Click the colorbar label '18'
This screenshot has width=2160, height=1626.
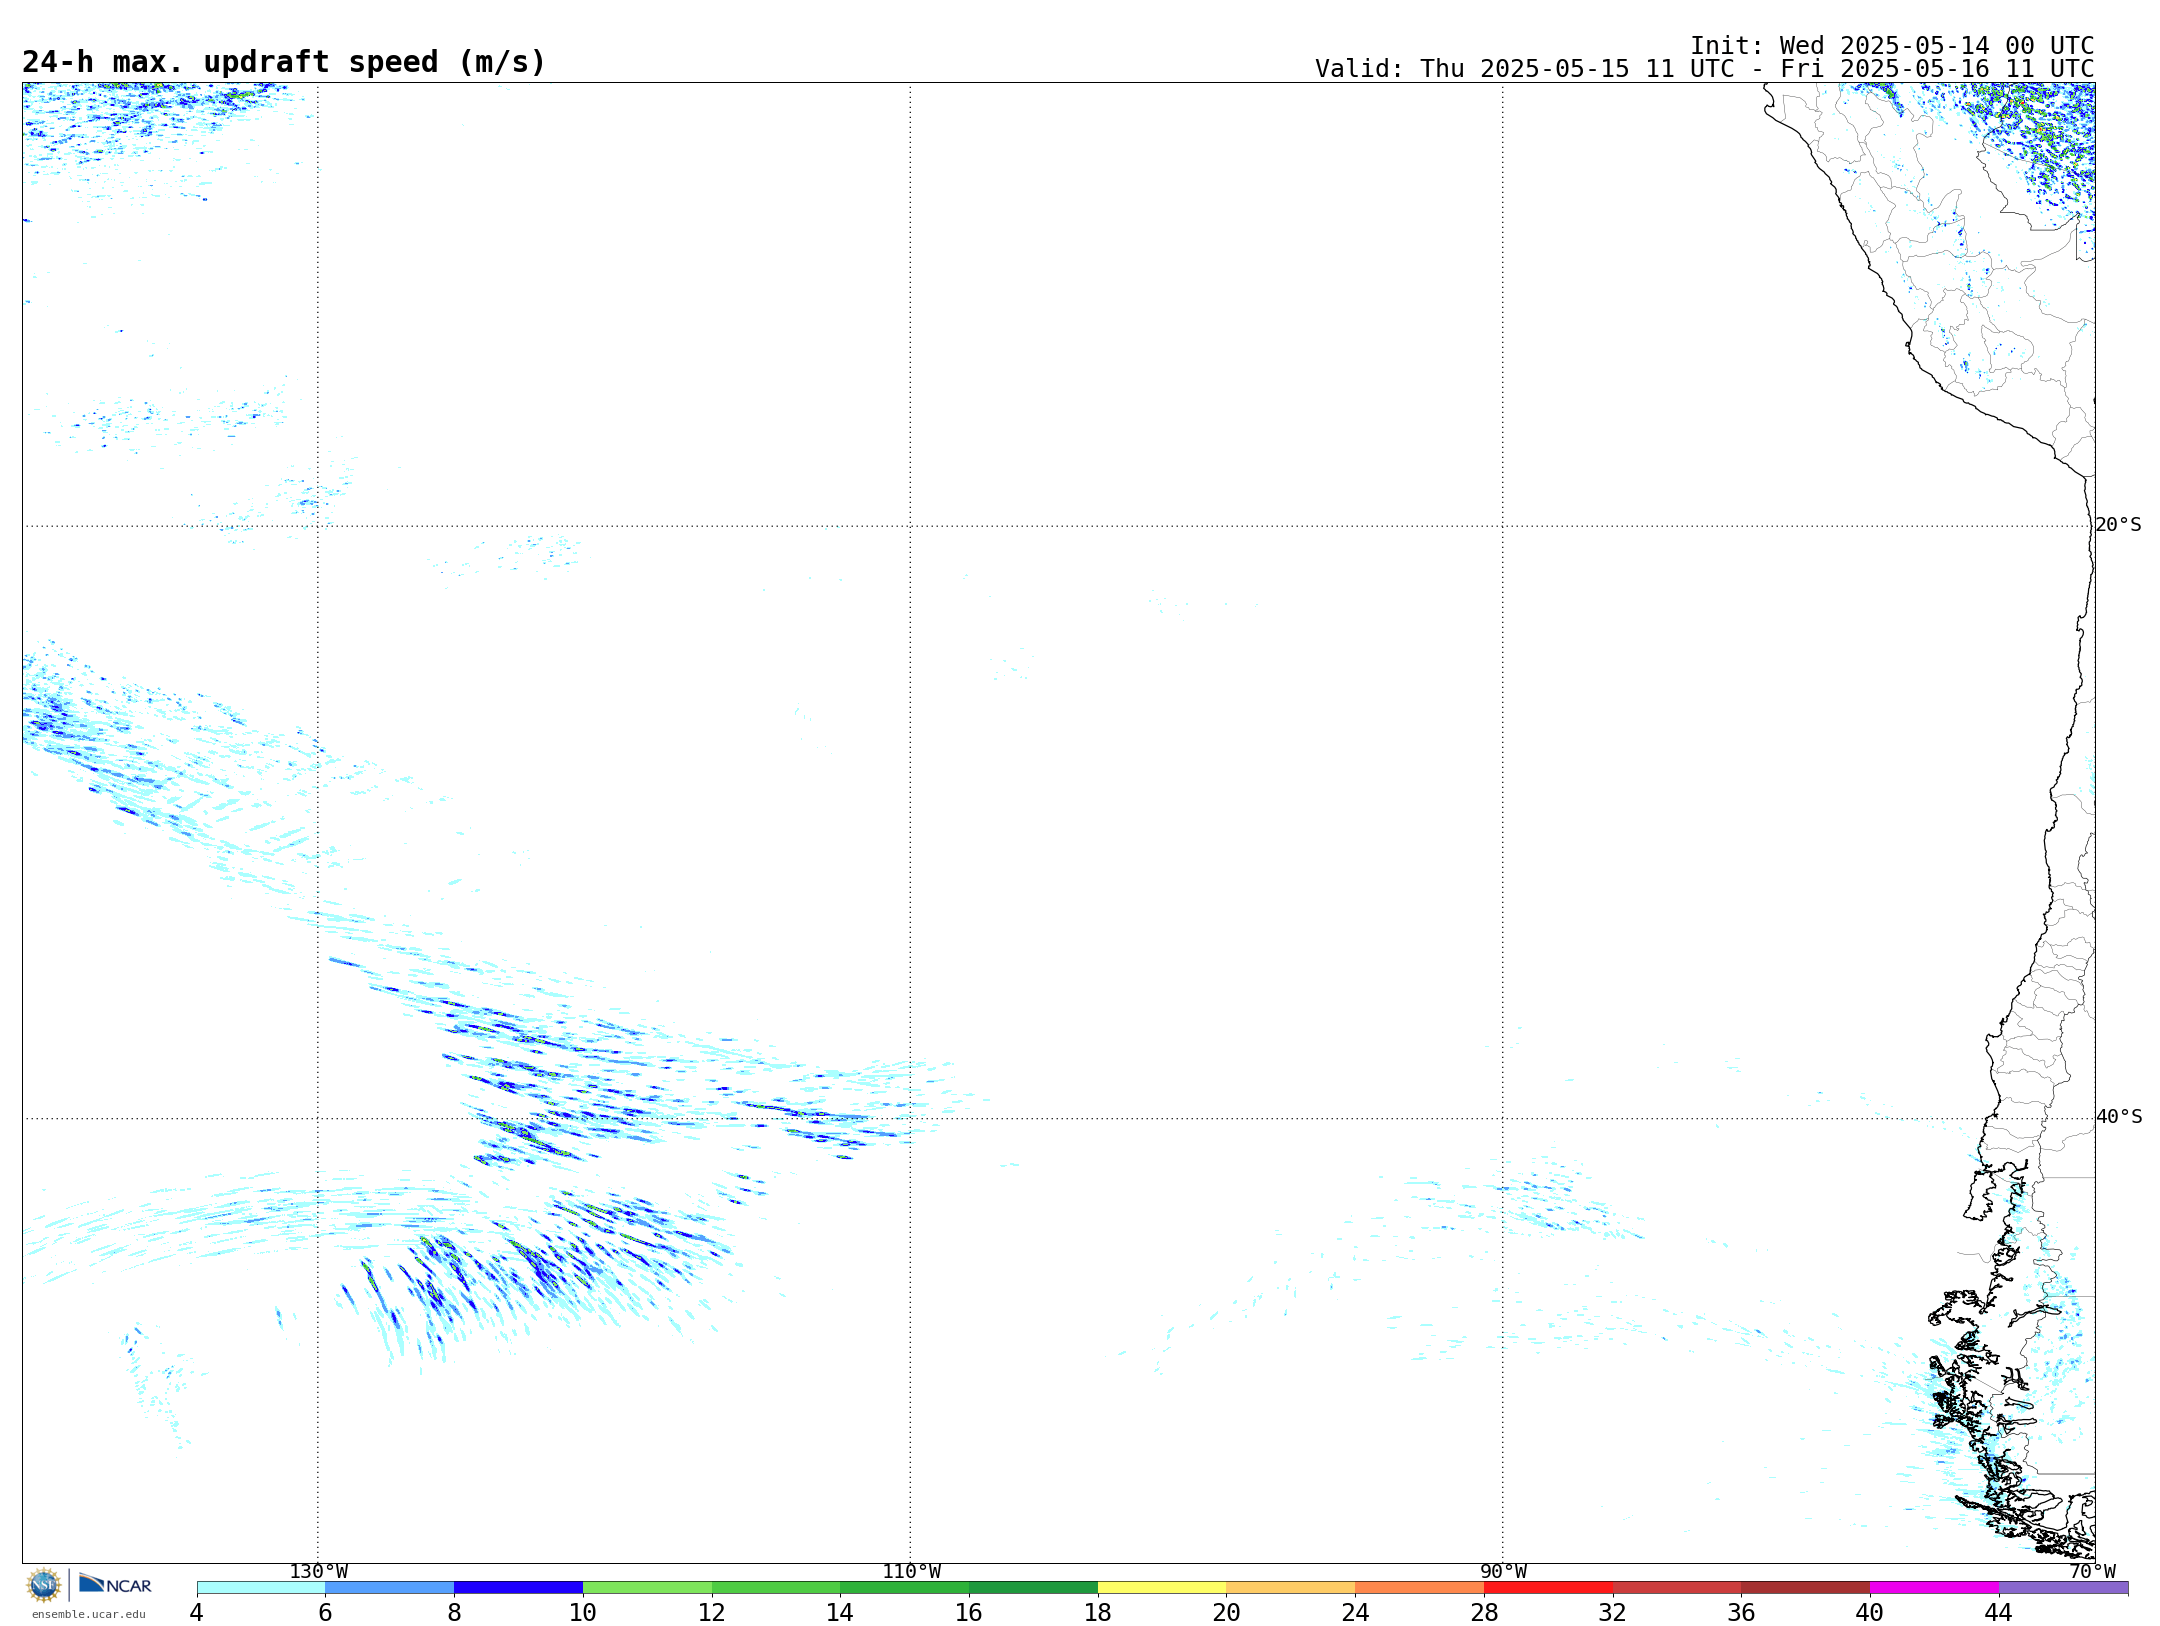click(1098, 1612)
